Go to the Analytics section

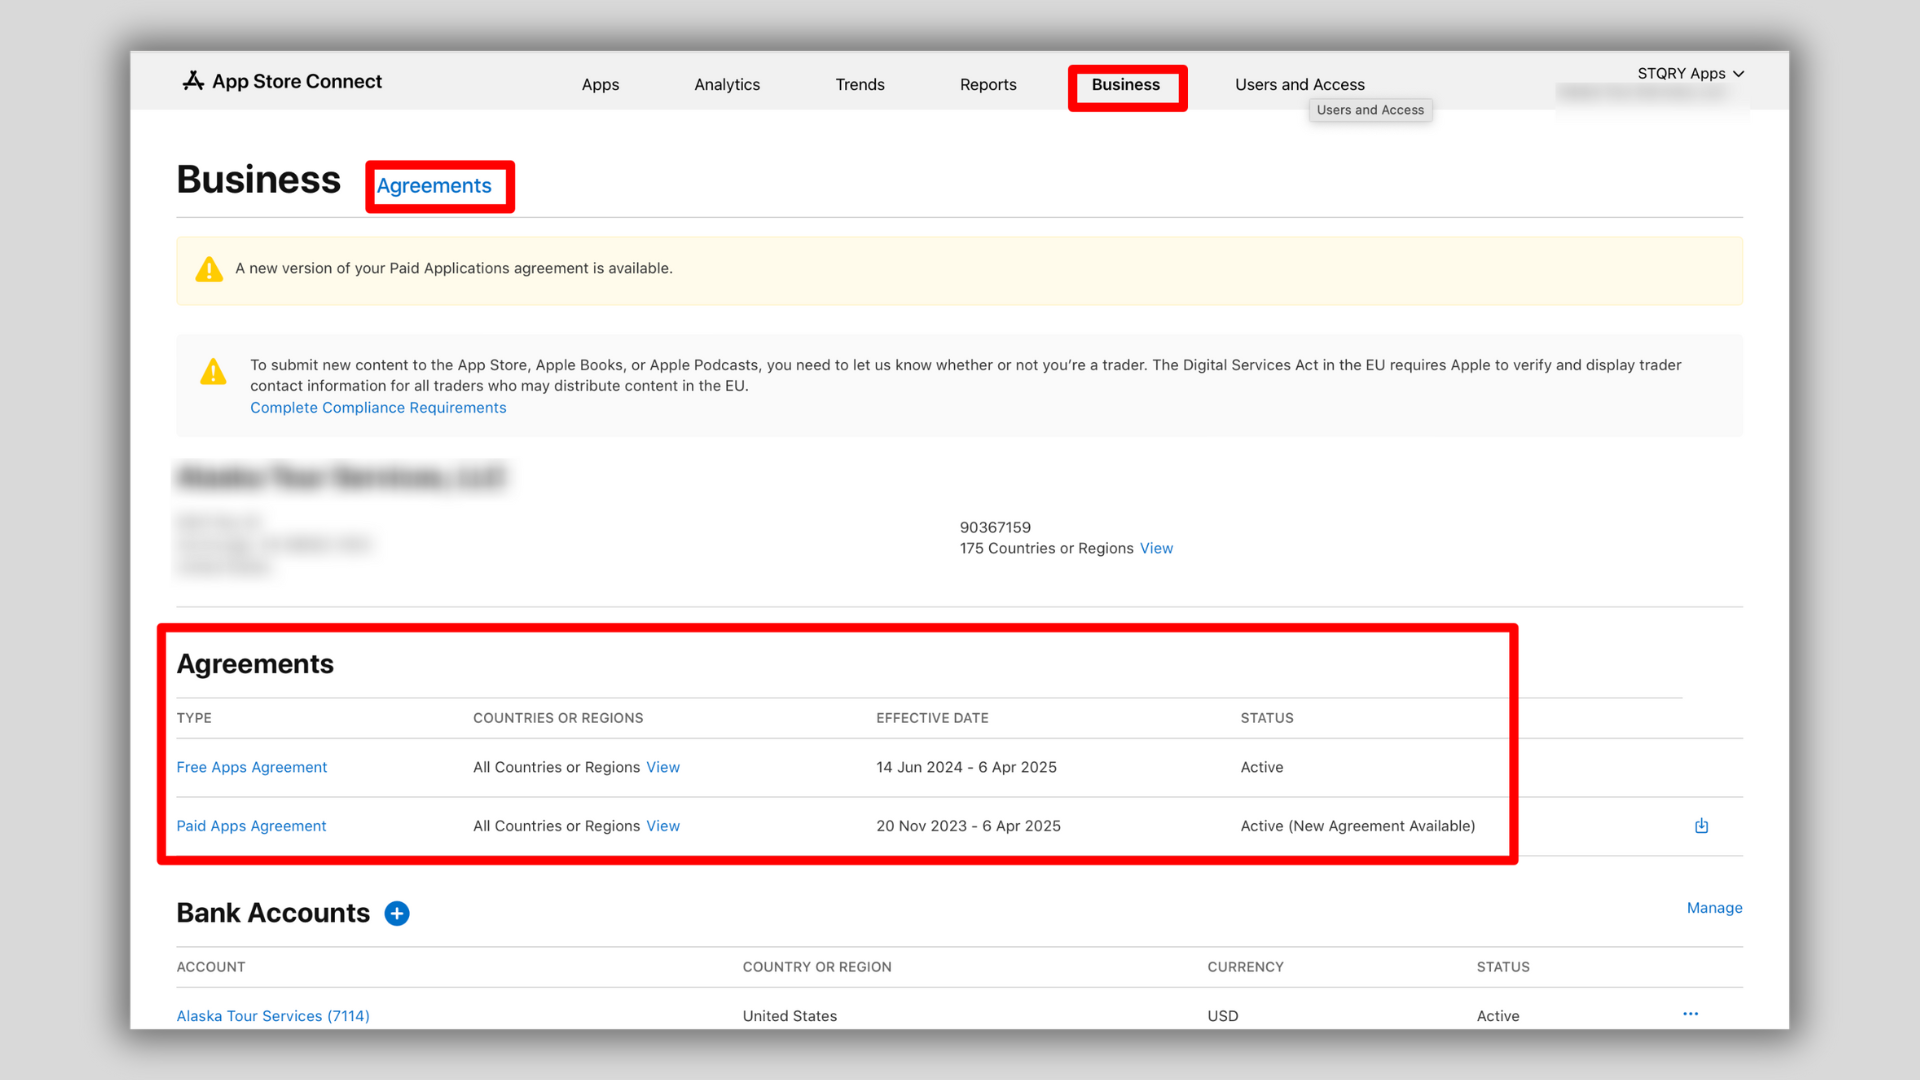click(x=727, y=85)
